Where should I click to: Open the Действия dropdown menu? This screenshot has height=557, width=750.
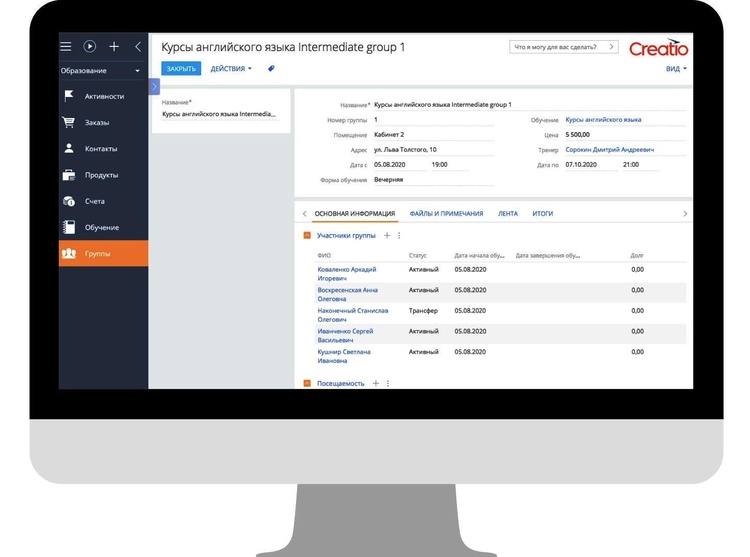231,69
